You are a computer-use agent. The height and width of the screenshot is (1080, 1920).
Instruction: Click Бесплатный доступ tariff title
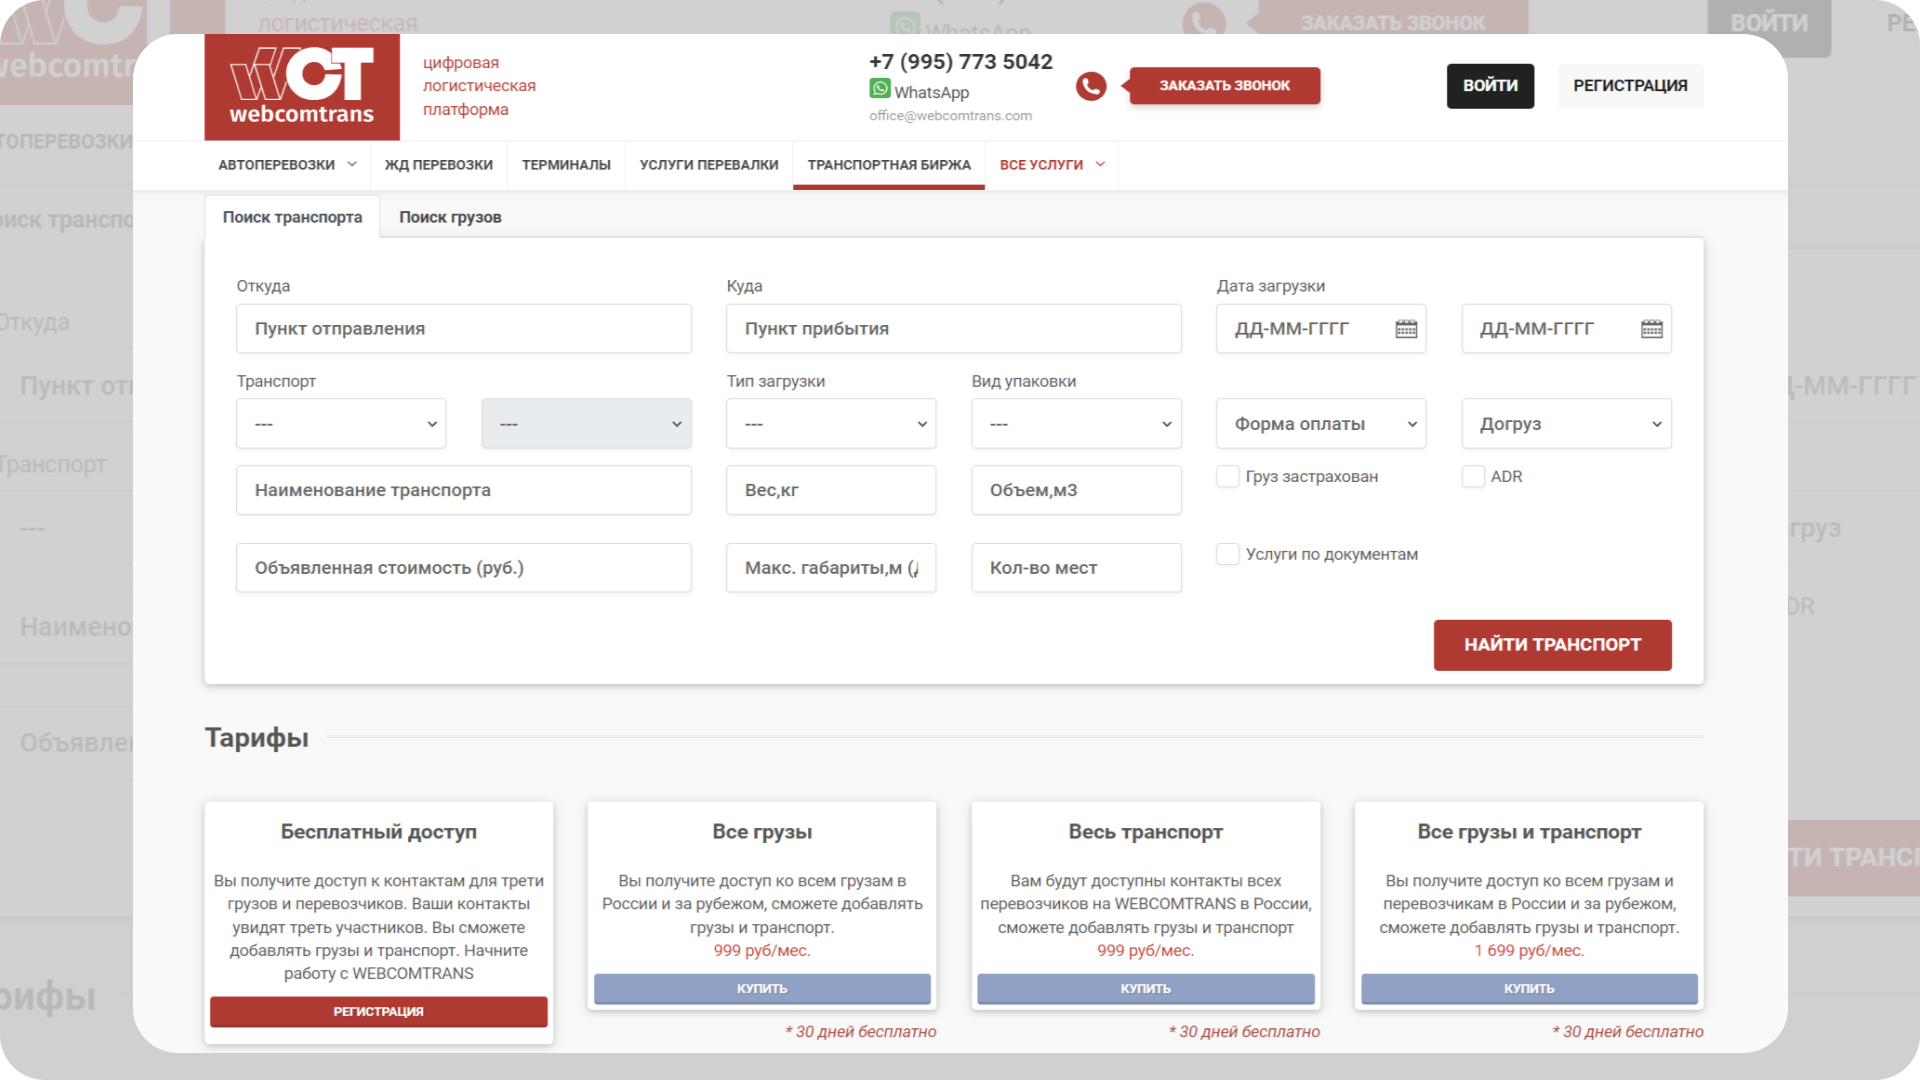point(378,832)
